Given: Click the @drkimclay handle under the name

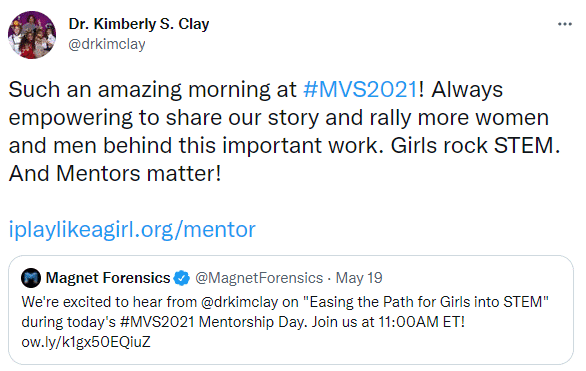Looking at the screenshot, I should coord(107,44).
